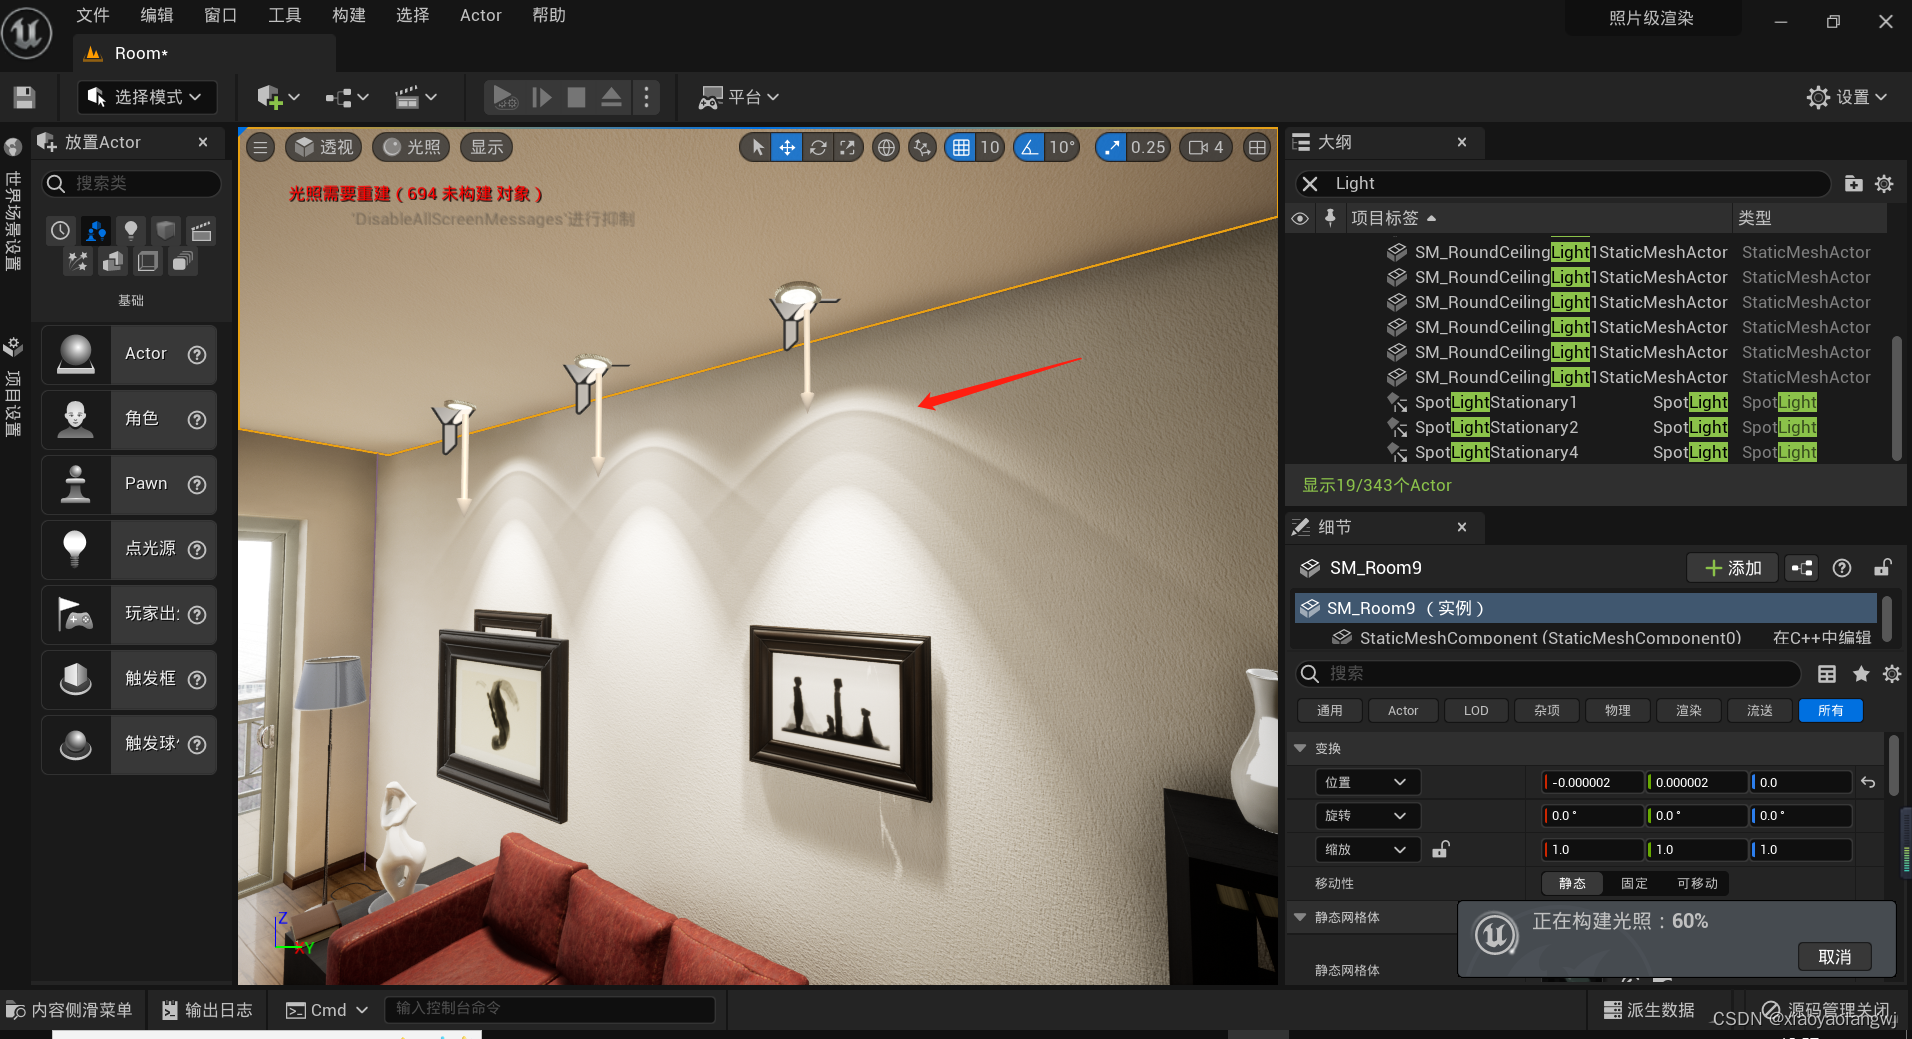Toggle the outliner pin column
The image size is (1912, 1039).
click(1330, 218)
